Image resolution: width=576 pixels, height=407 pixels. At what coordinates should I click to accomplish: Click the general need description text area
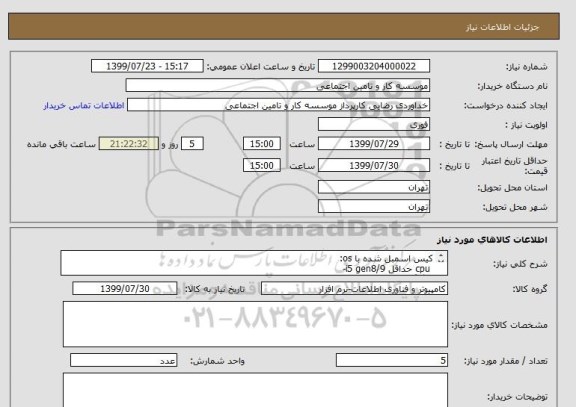coord(254,263)
